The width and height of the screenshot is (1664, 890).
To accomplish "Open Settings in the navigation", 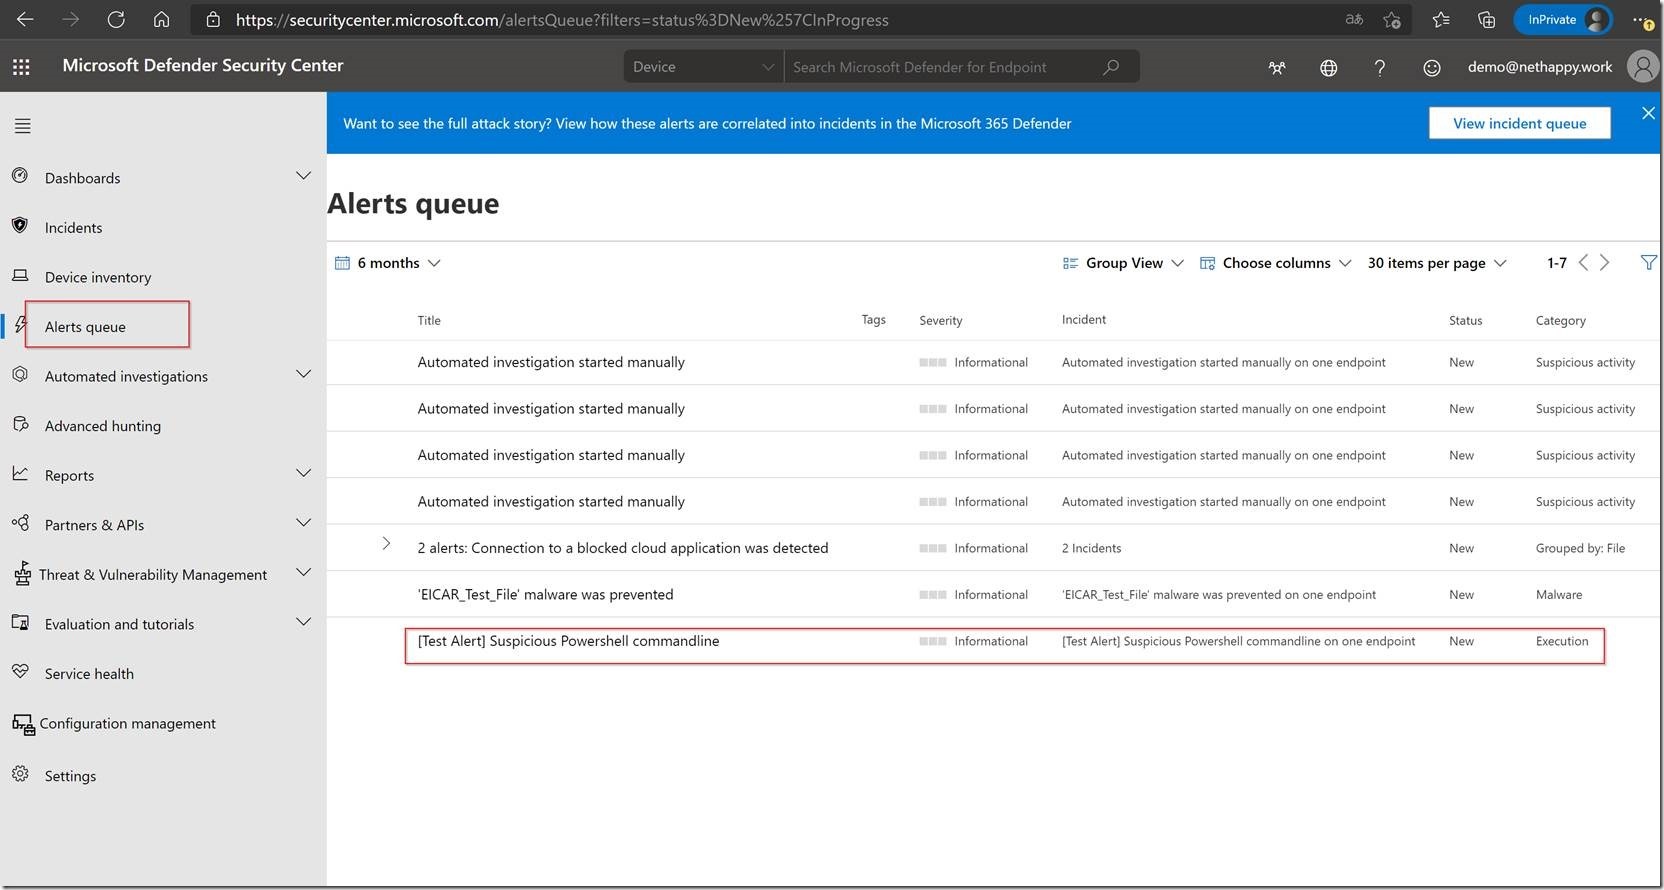I will click(x=70, y=776).
